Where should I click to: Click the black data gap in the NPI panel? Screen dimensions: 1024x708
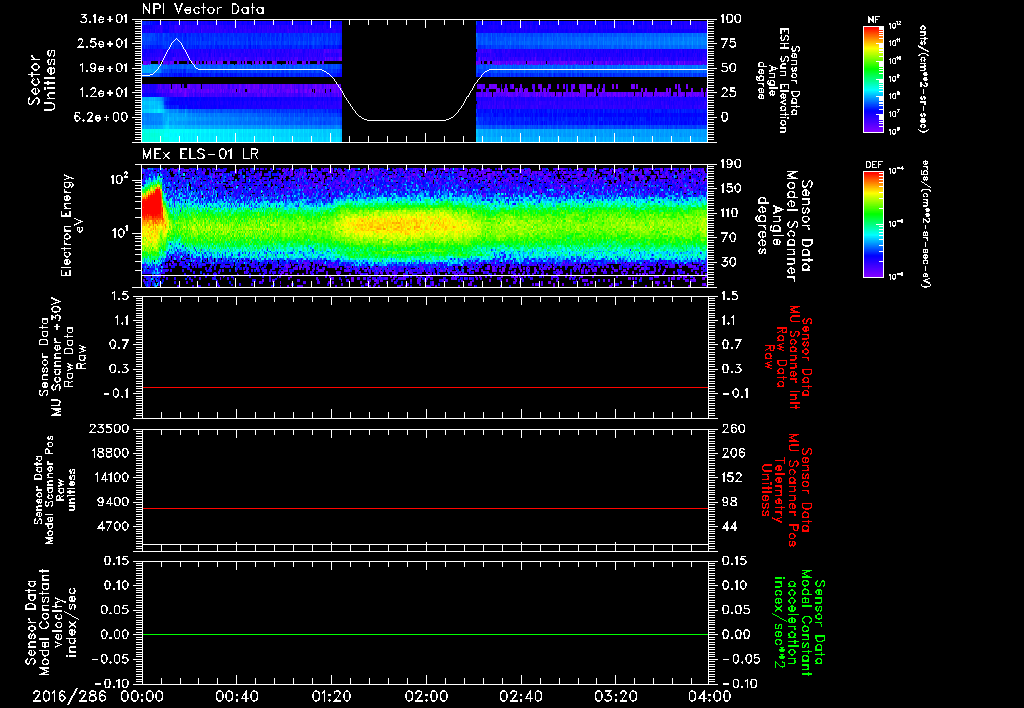click(409, 80)
